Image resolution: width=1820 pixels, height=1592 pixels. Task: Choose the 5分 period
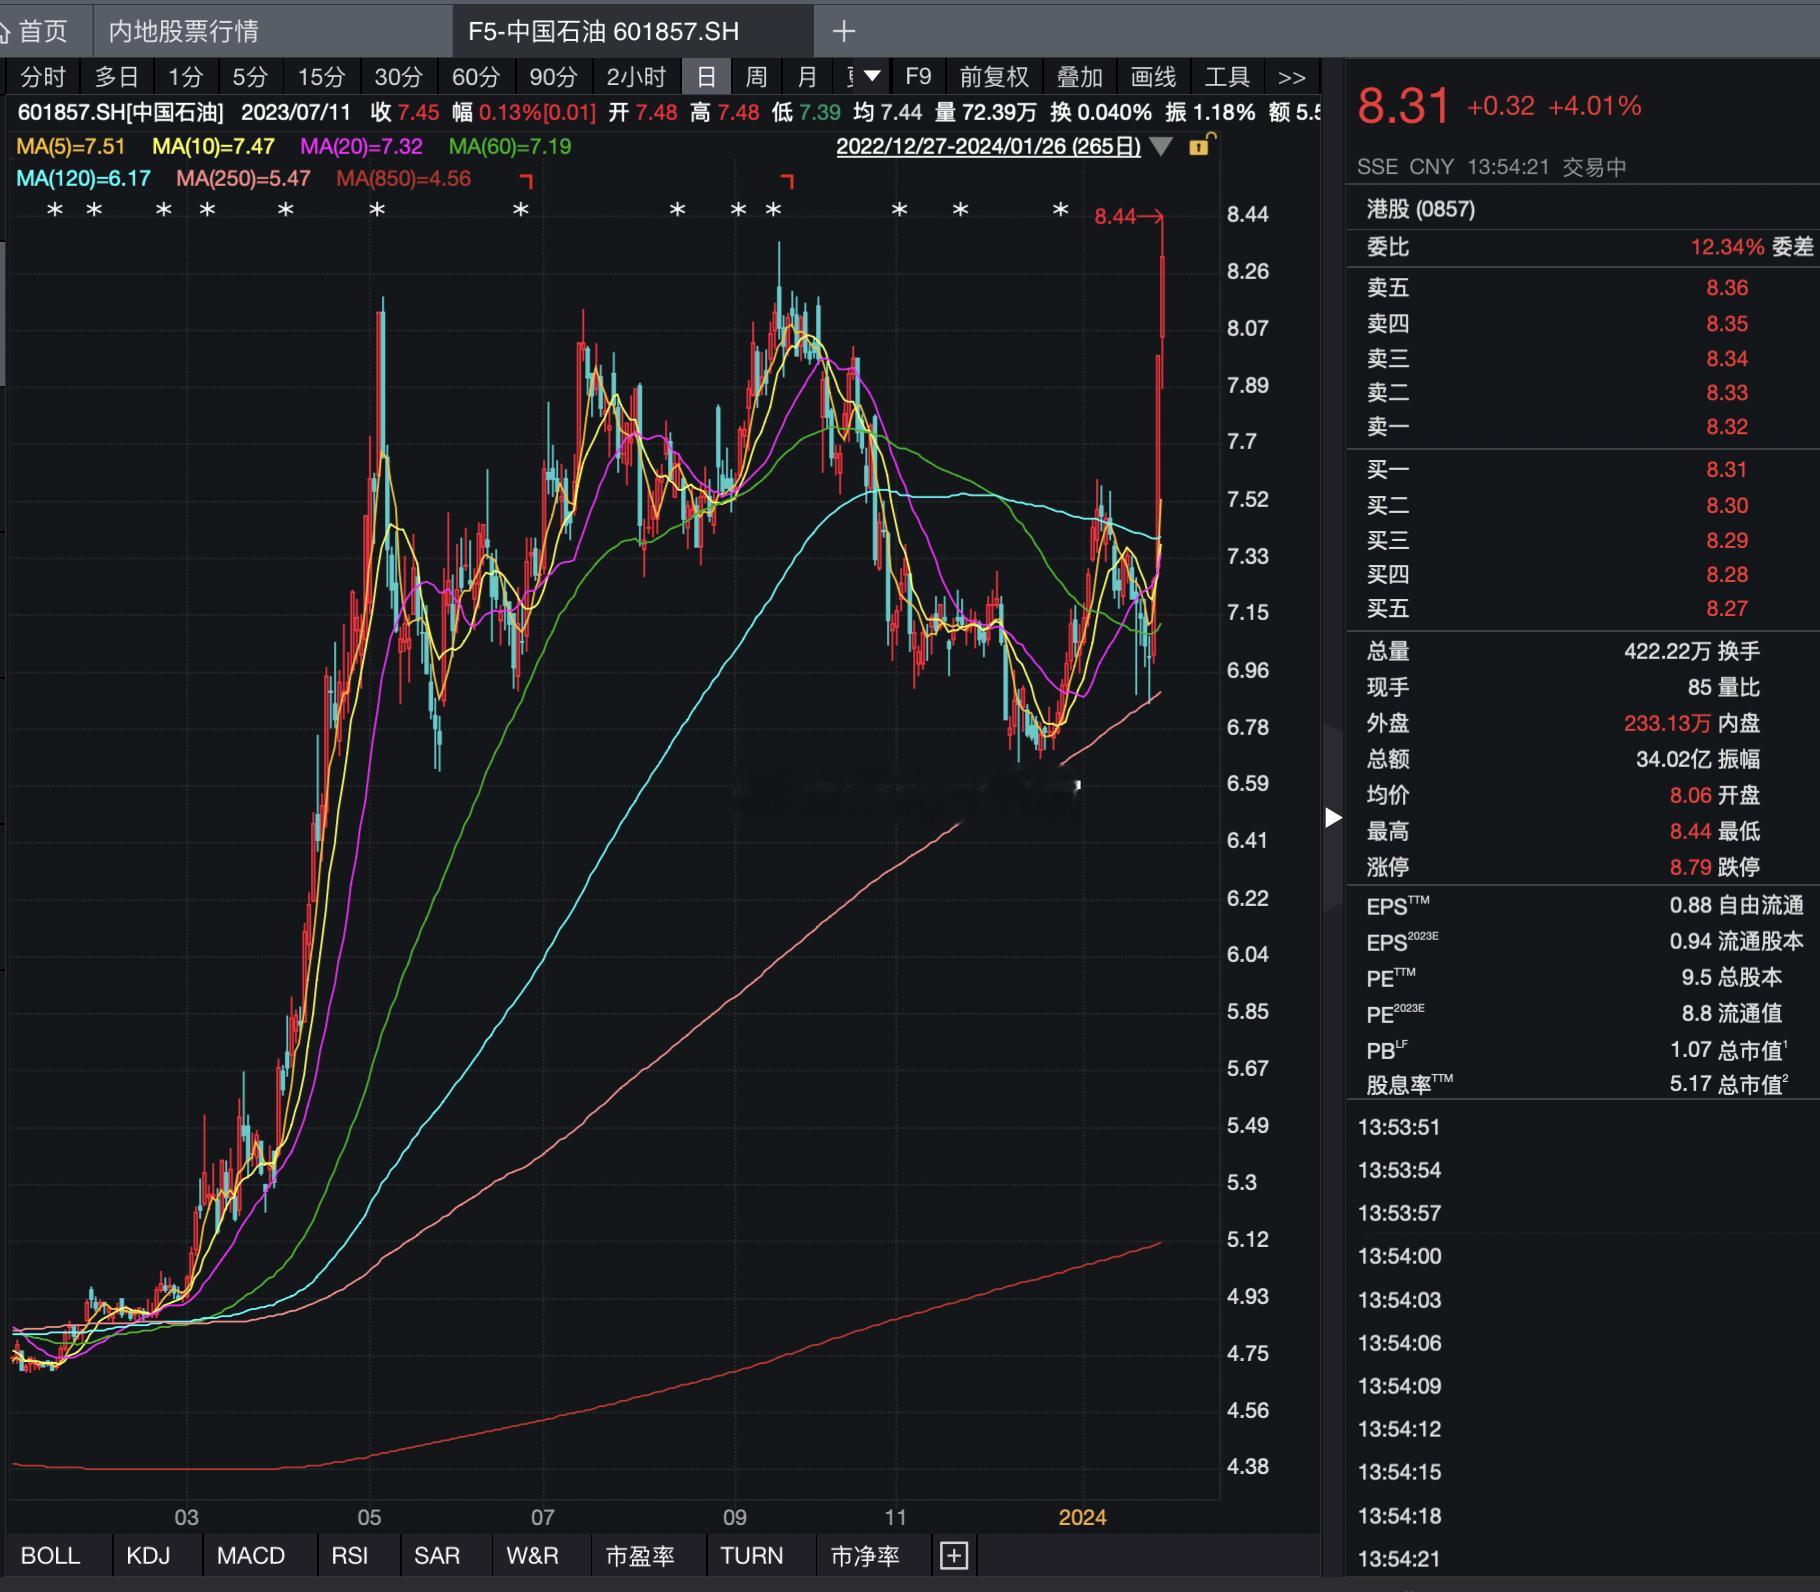pyautogui.click(x=250, y=77)
